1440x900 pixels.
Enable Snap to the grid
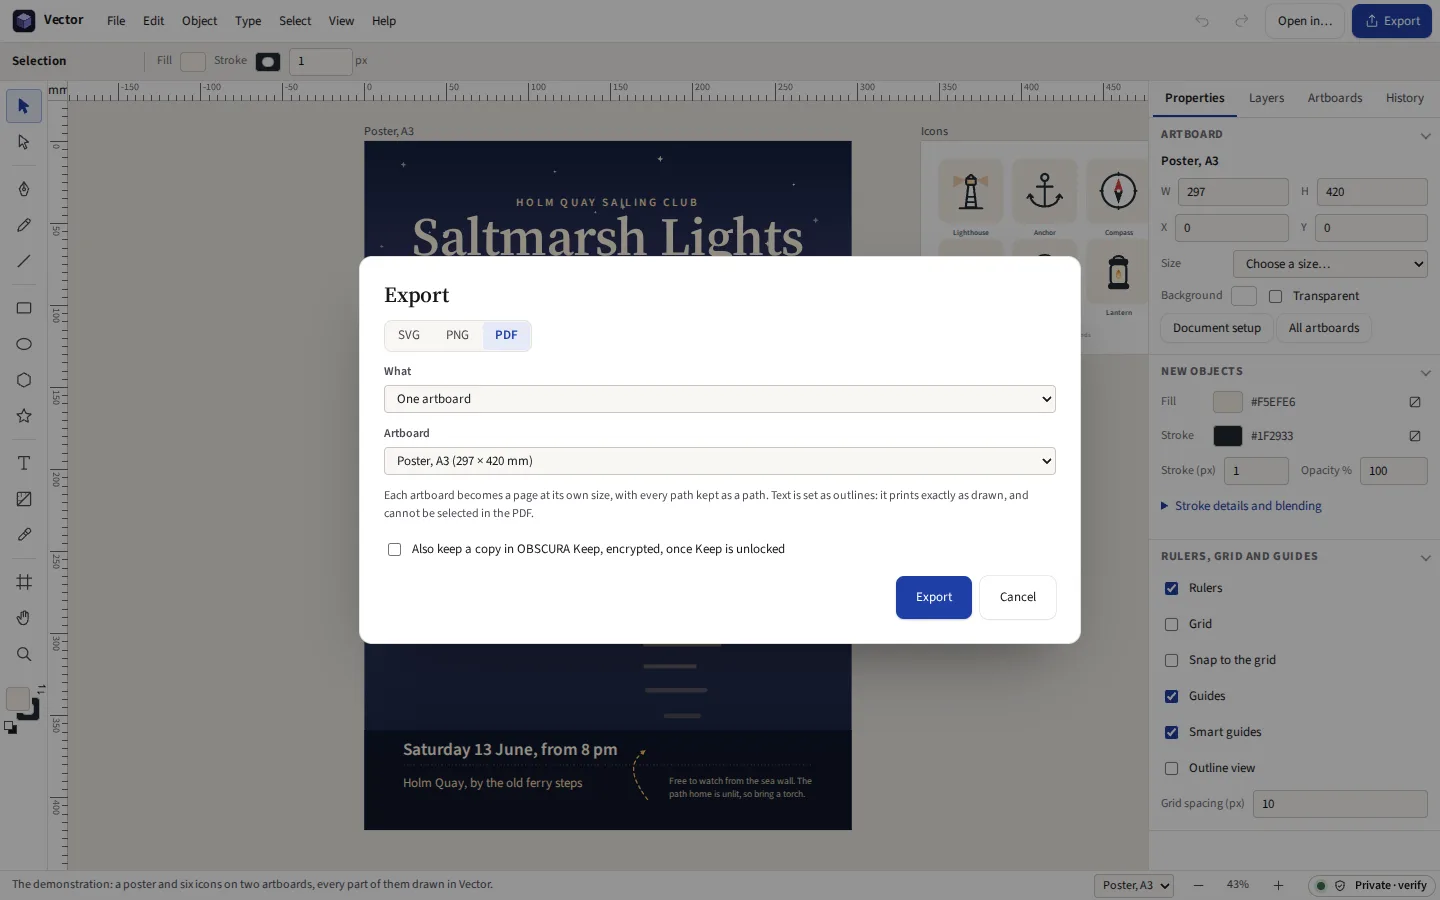point(1171,660)
